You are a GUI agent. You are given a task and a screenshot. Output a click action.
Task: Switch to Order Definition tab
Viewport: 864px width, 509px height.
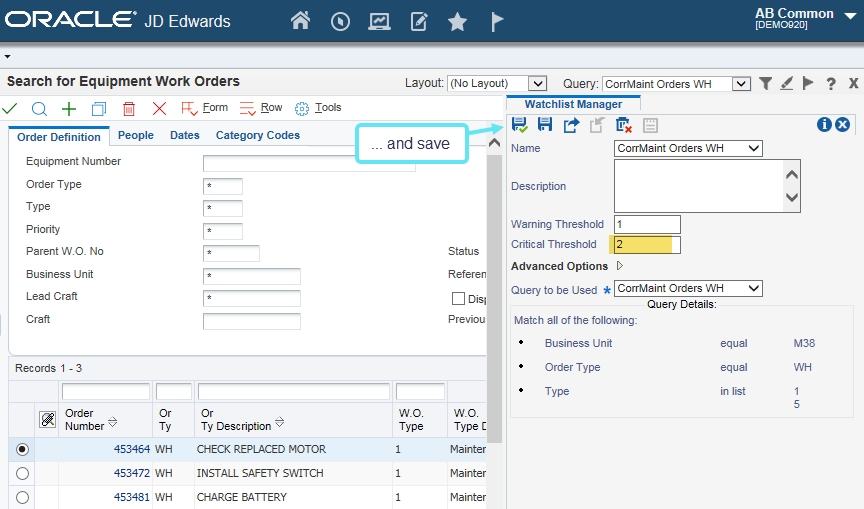point(59,137)
